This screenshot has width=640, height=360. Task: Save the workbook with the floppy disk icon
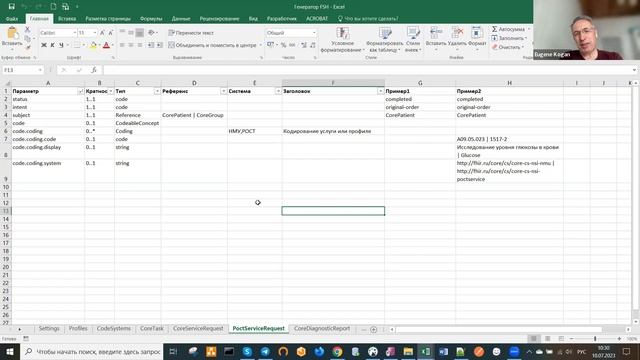[x=11, y=7]
